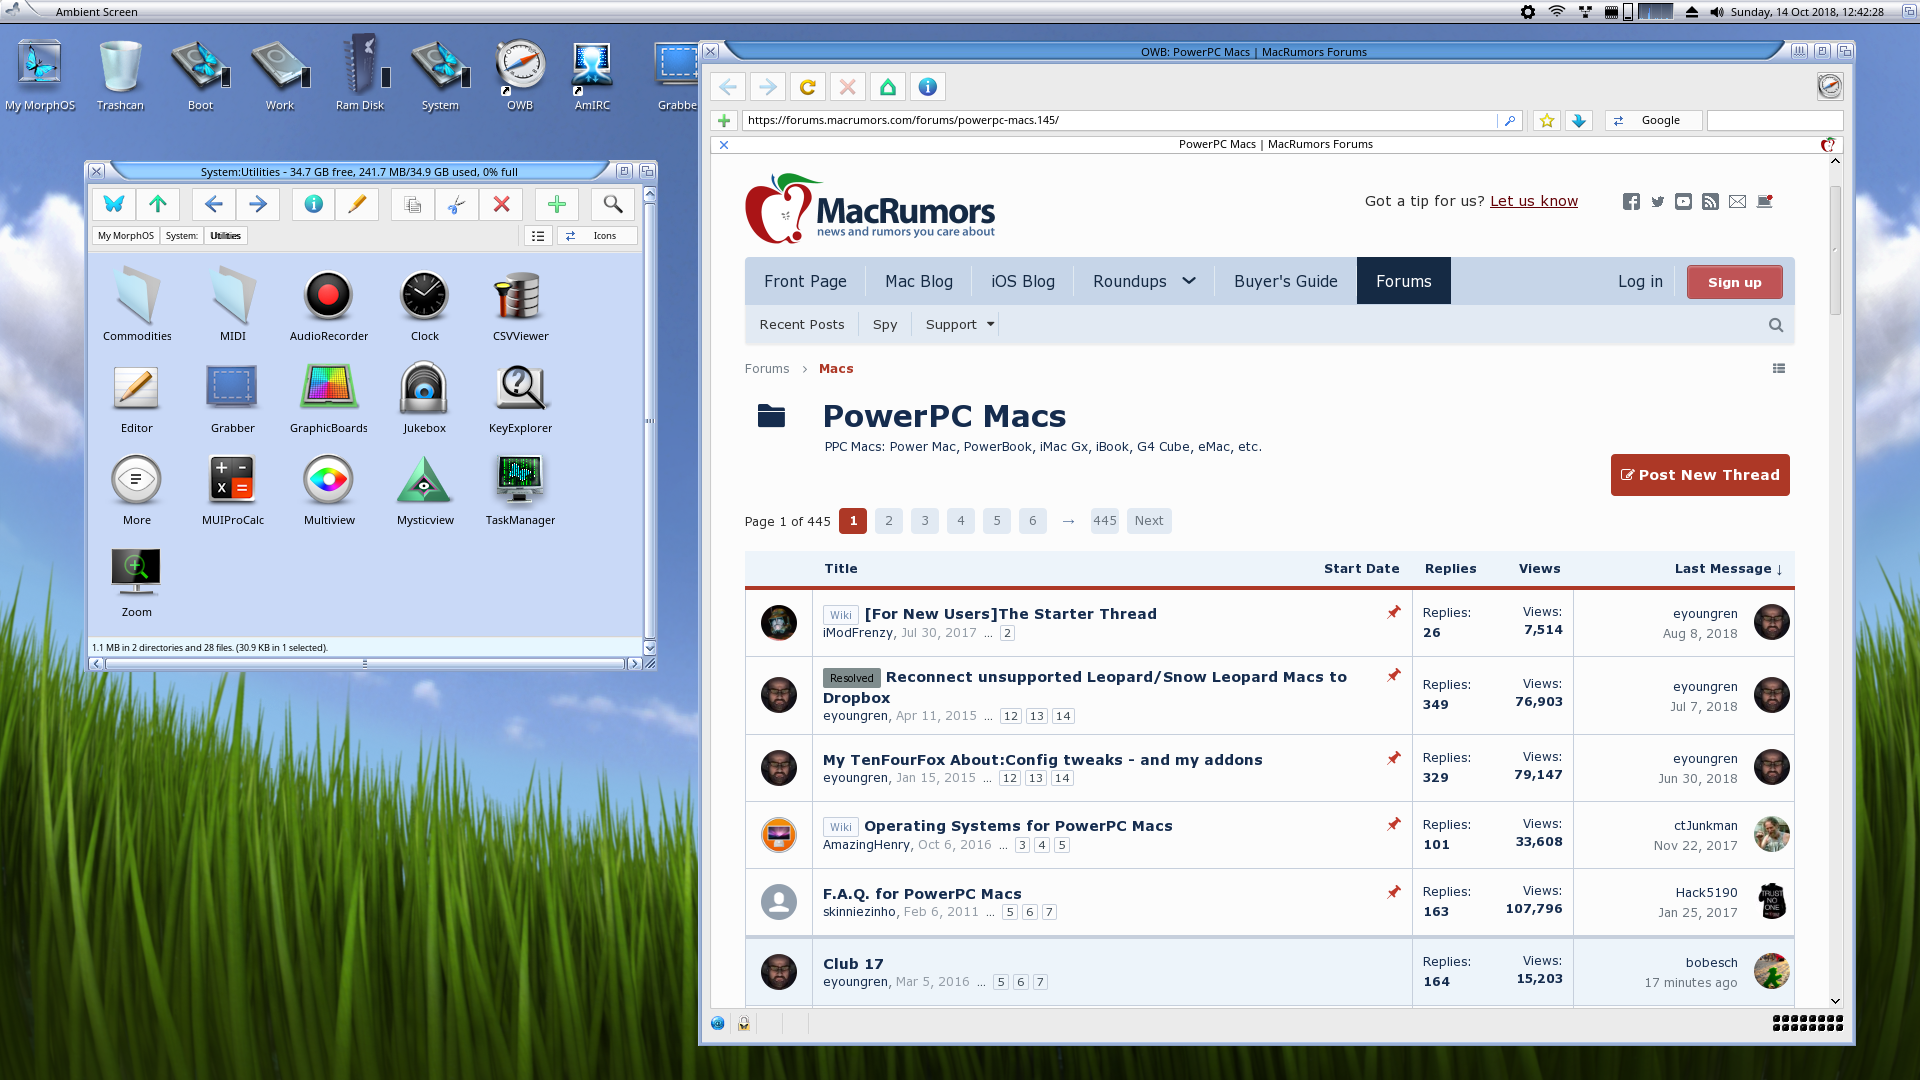This screenshot has width=1920, height=1080.
Task: Open the Front Page navigation tab
Action: [x=805, y=281]
